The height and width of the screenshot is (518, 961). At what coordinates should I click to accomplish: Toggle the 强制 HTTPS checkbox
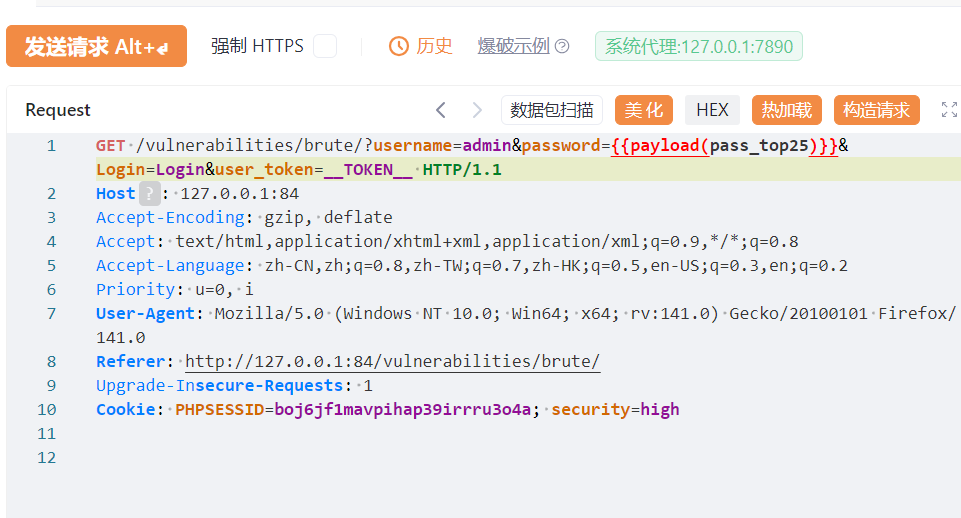(x=325, y=46)
